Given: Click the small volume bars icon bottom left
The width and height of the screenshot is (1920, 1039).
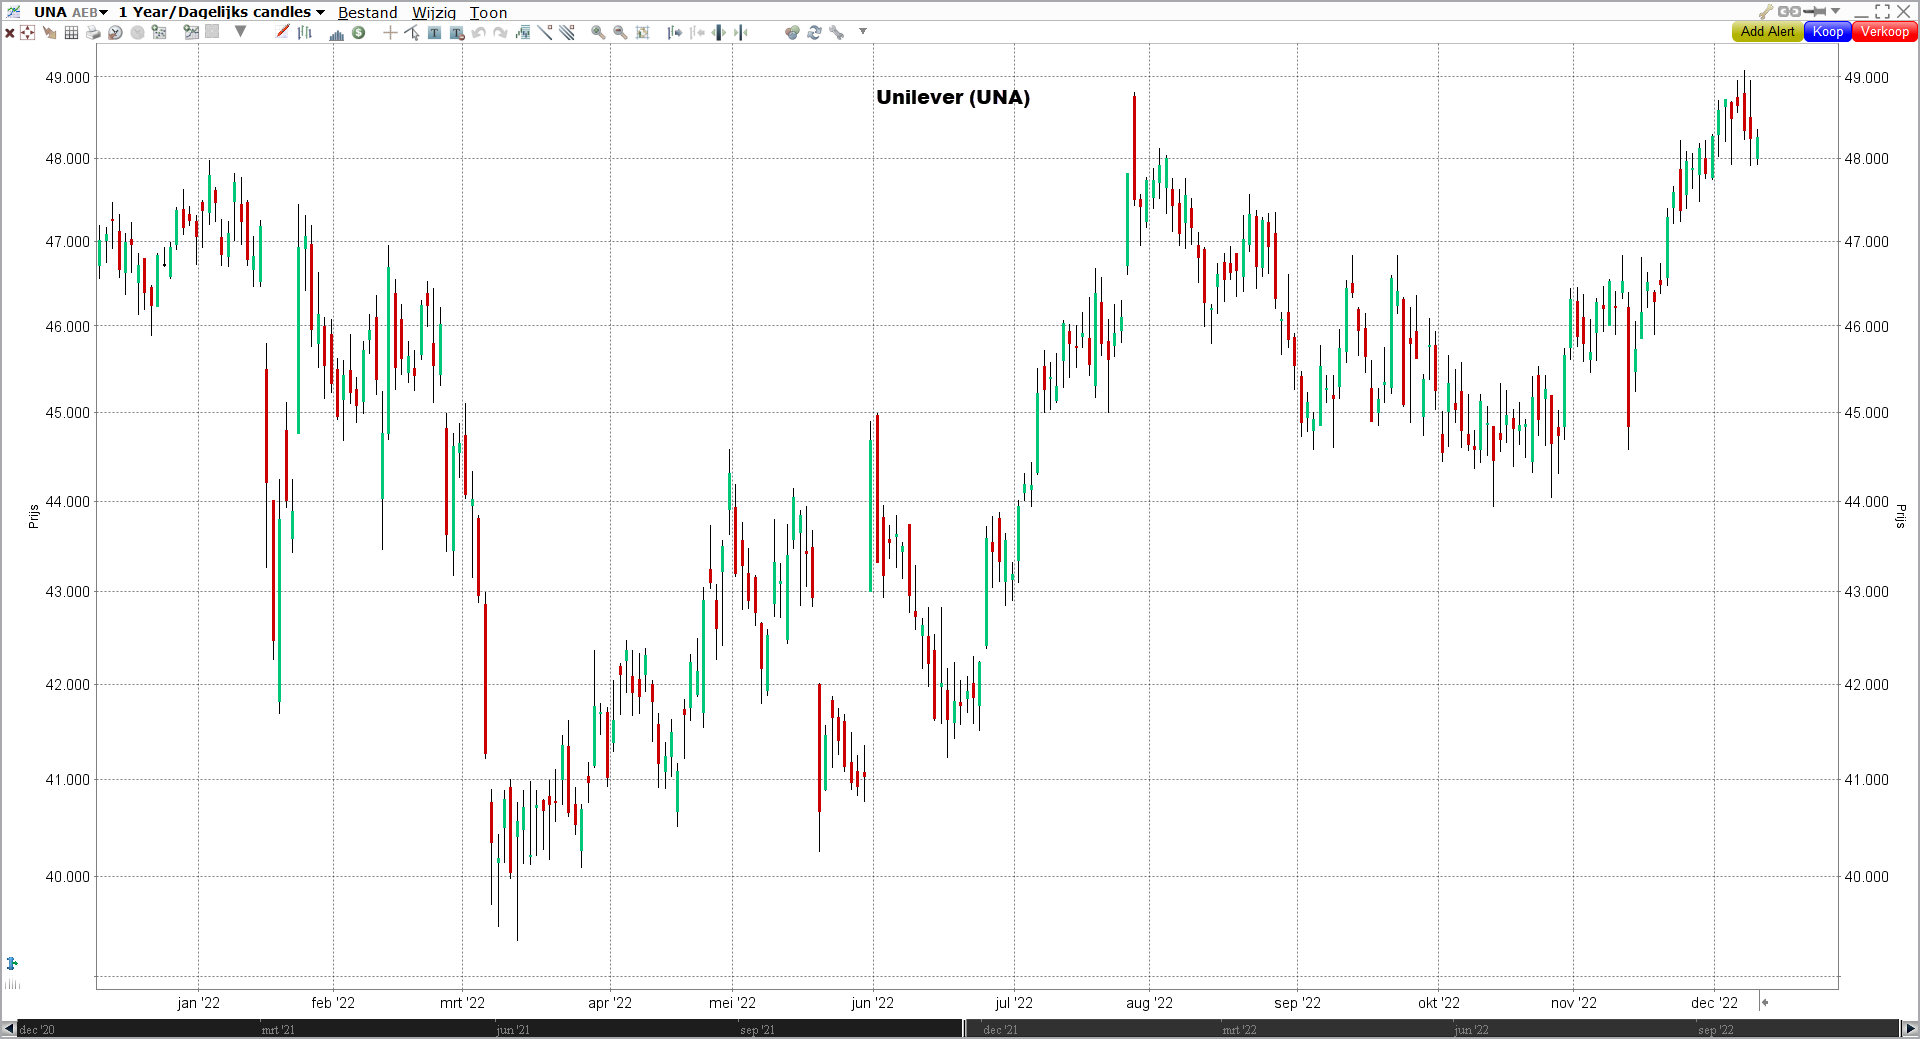Looking at the screenshot, I should [x=12, y=985].
